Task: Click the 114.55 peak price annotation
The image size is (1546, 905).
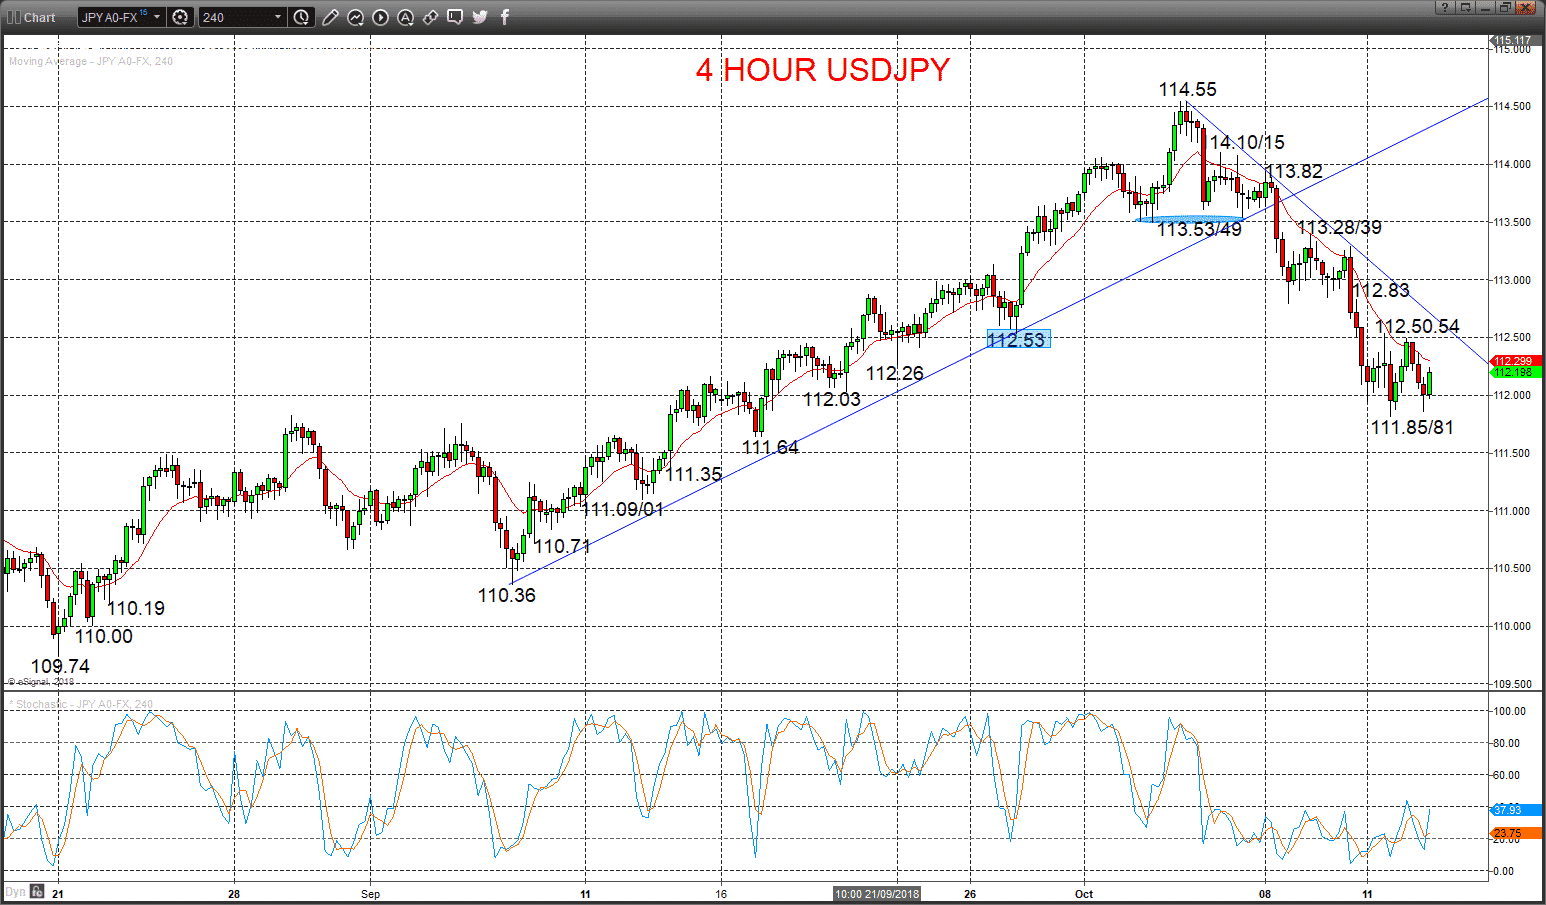Action: click(x=1188, y=90)
